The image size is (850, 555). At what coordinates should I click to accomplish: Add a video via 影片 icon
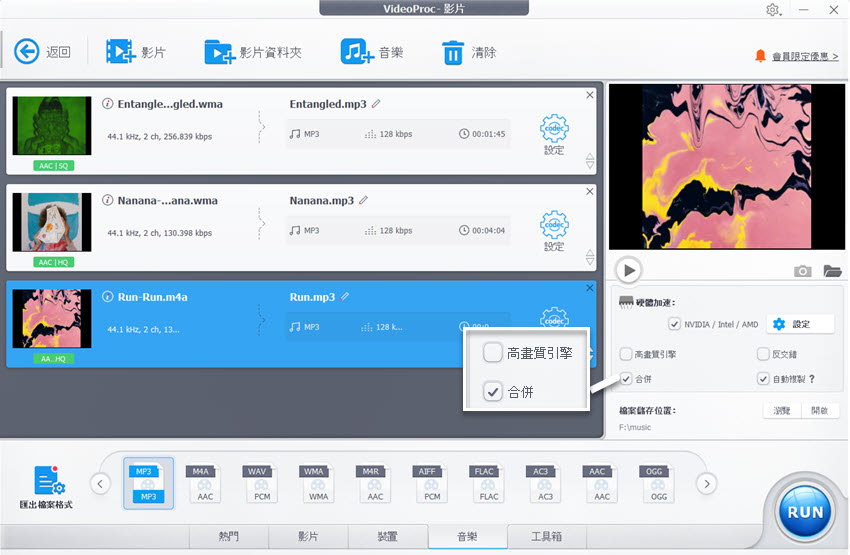click(x=120, y=52)
